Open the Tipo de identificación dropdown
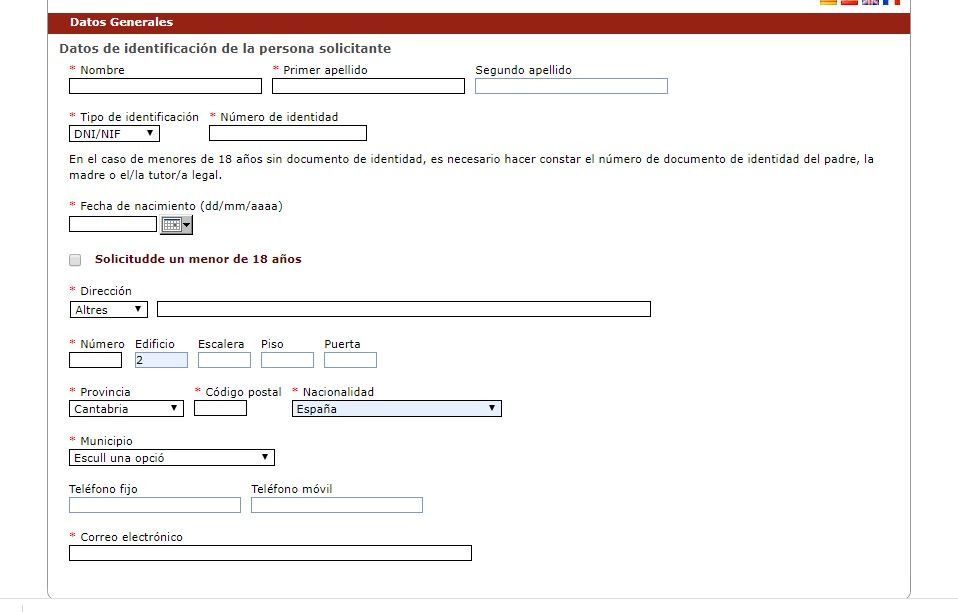Screen dimensions: 958x612 [x=114, y=133]
